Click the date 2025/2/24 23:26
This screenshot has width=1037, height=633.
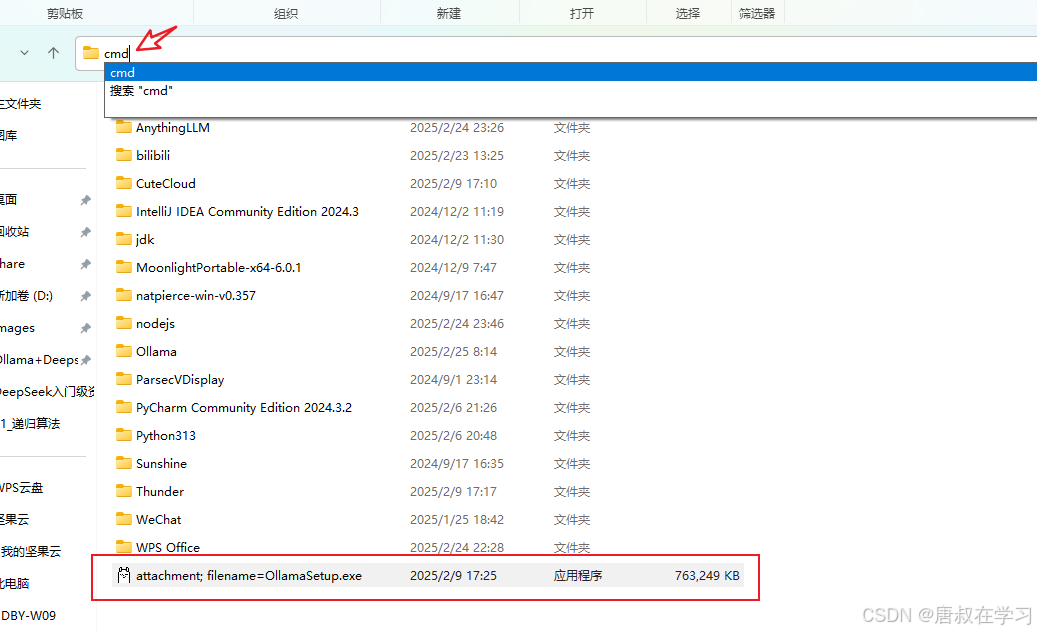coord(457,127)
